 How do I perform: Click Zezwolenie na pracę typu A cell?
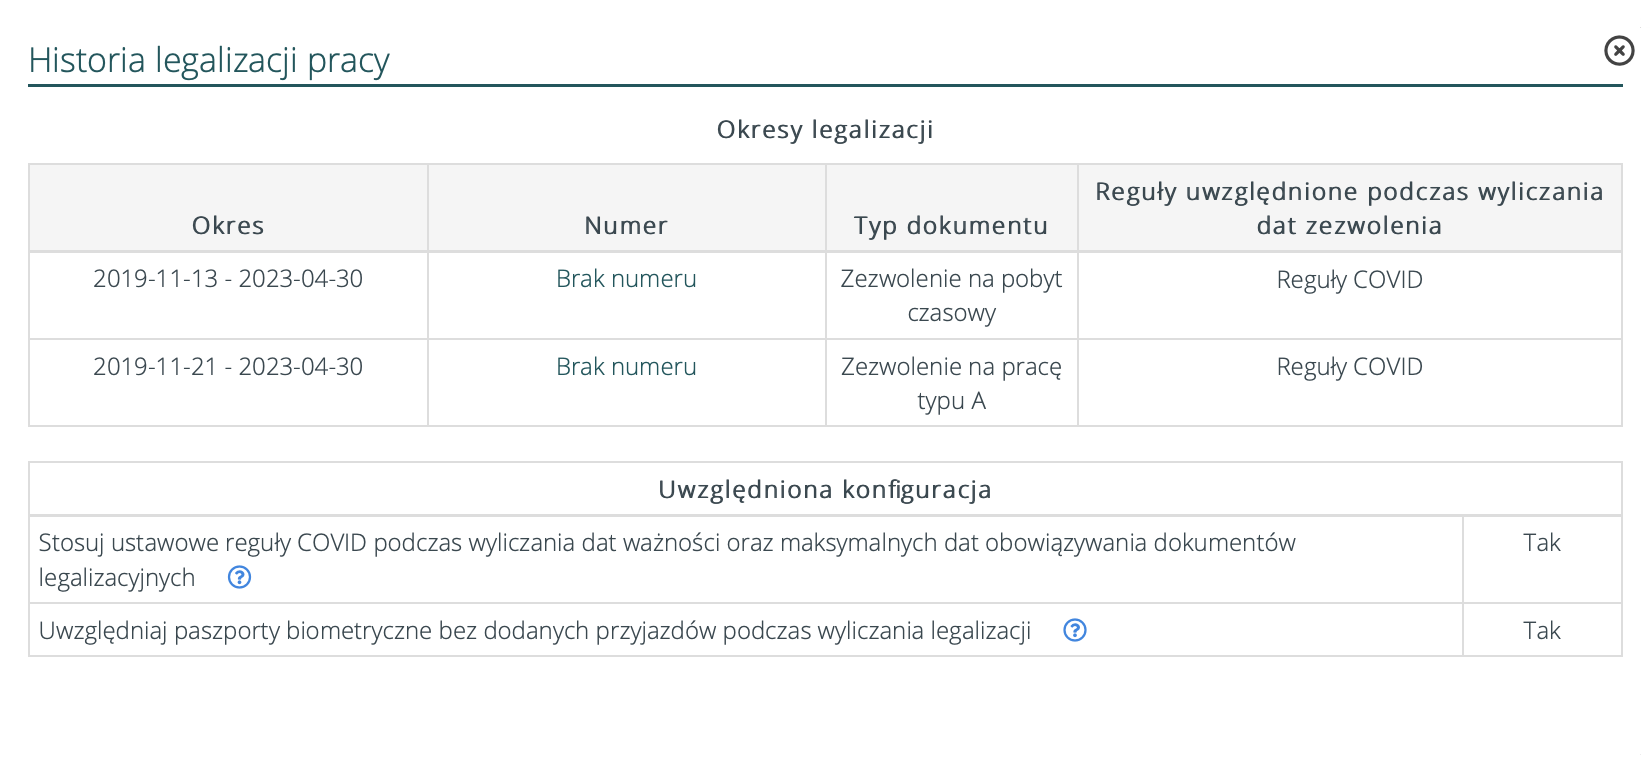click(951, 383)
